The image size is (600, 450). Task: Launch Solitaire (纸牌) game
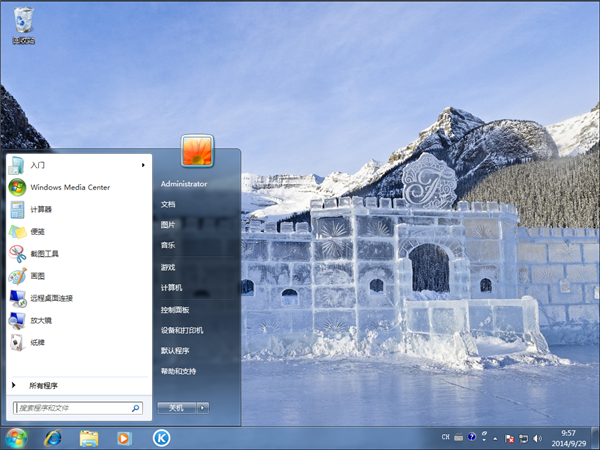click(37, 342)
